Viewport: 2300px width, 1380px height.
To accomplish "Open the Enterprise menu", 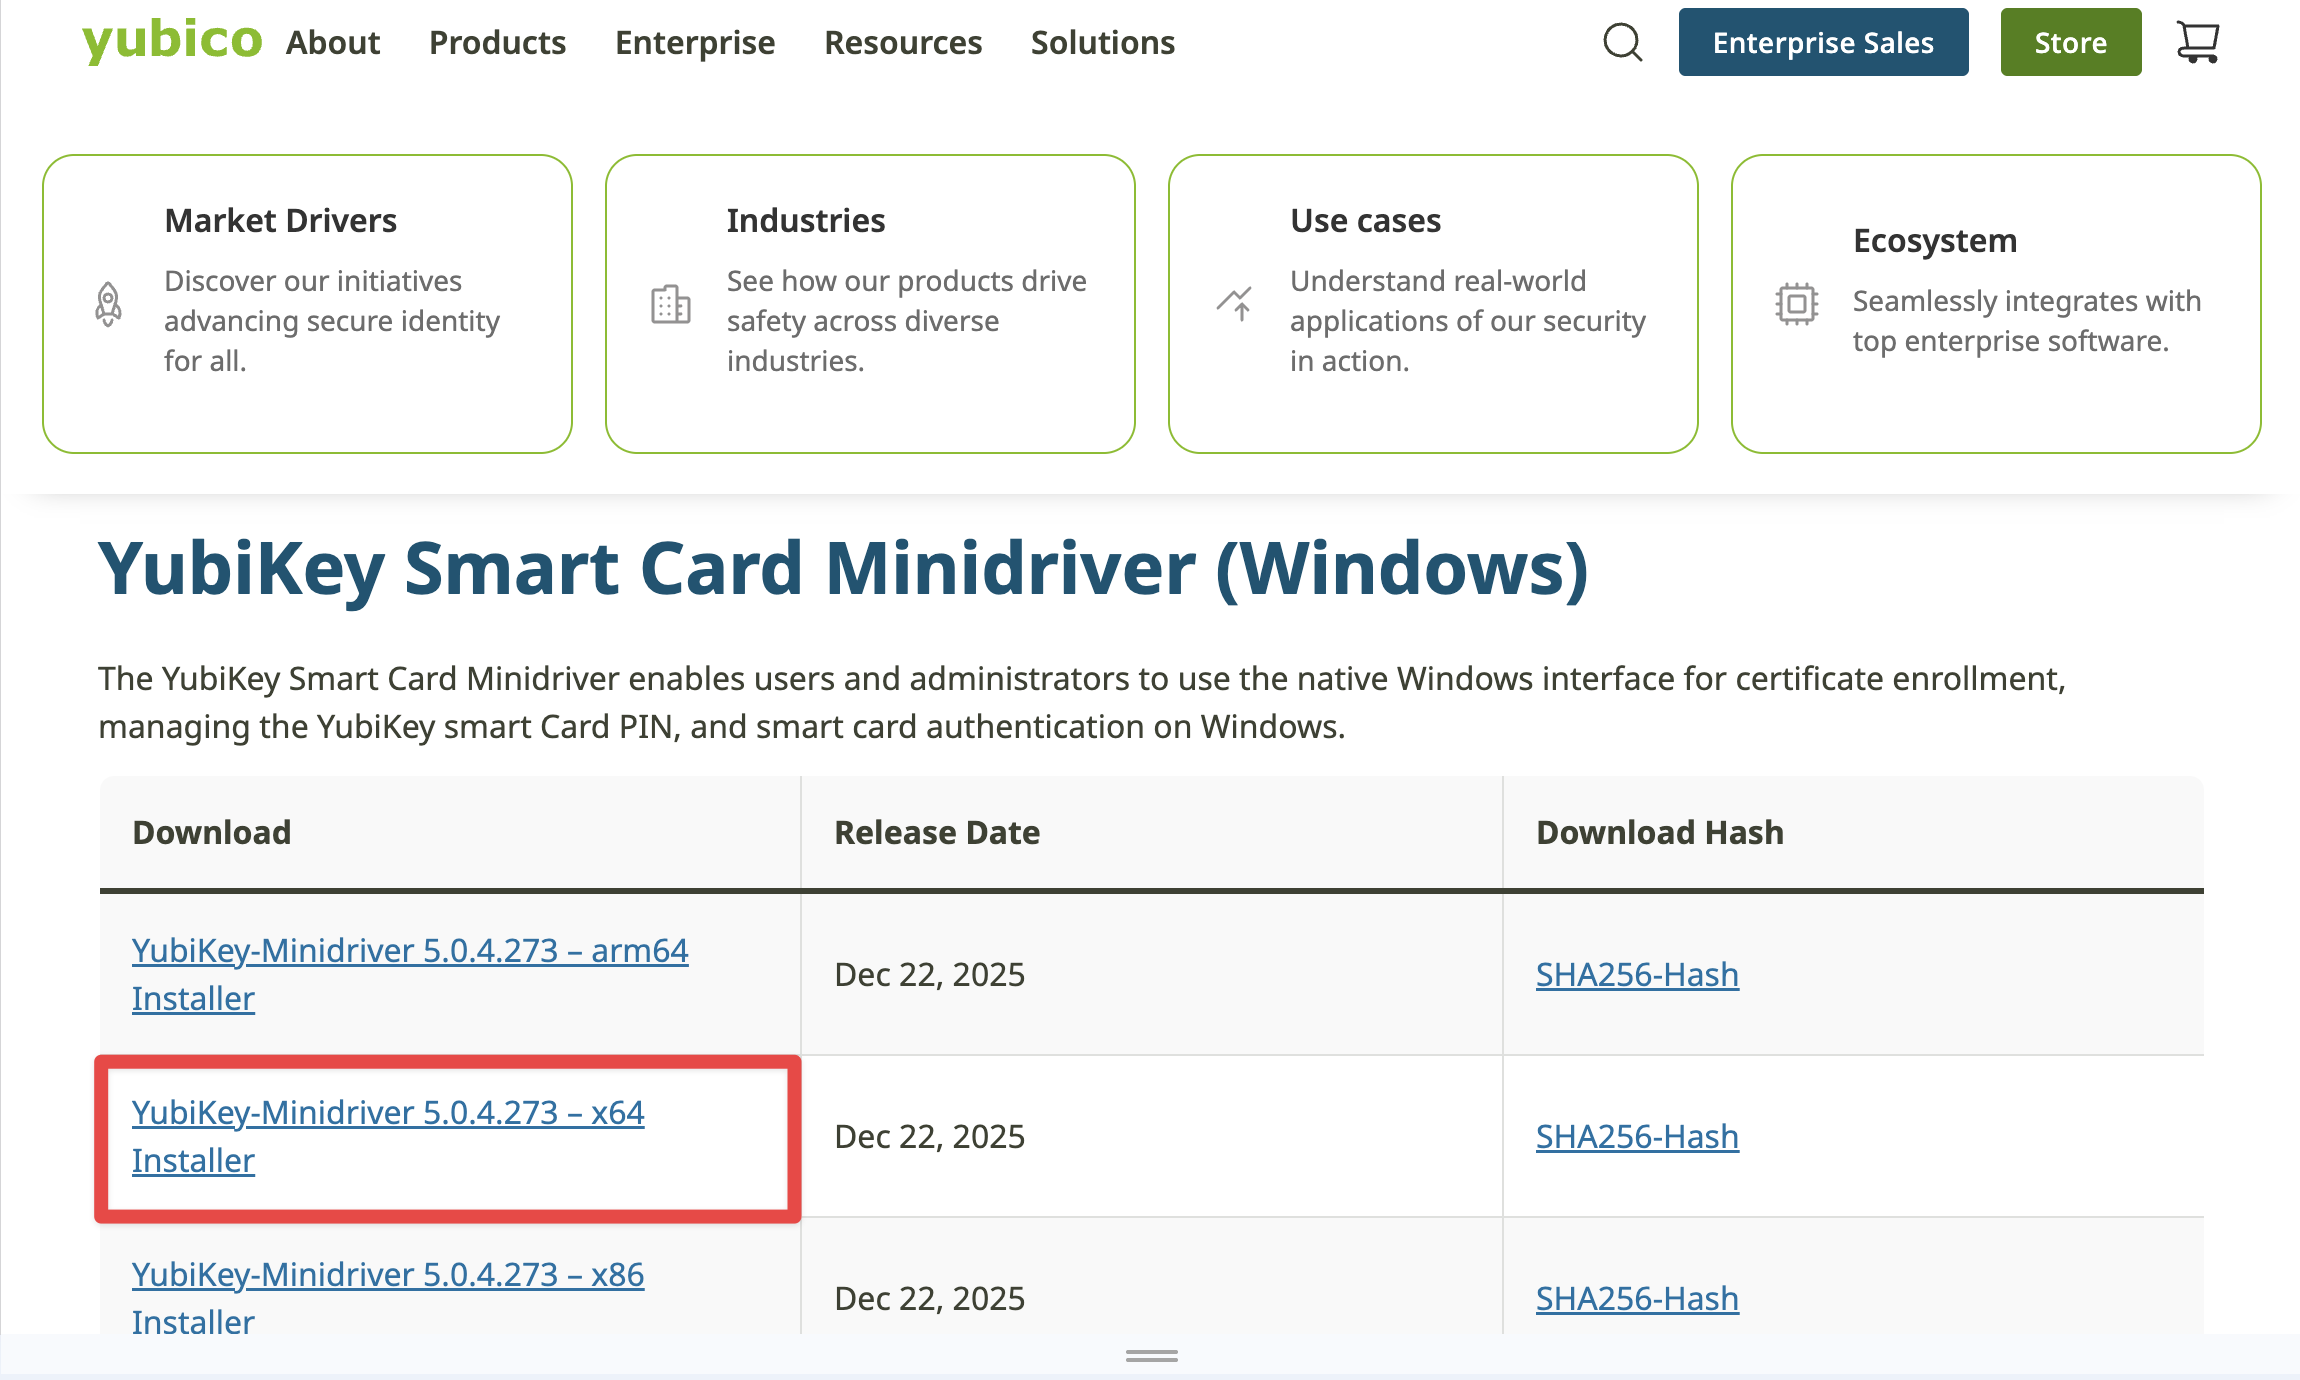I will [695, 43].
